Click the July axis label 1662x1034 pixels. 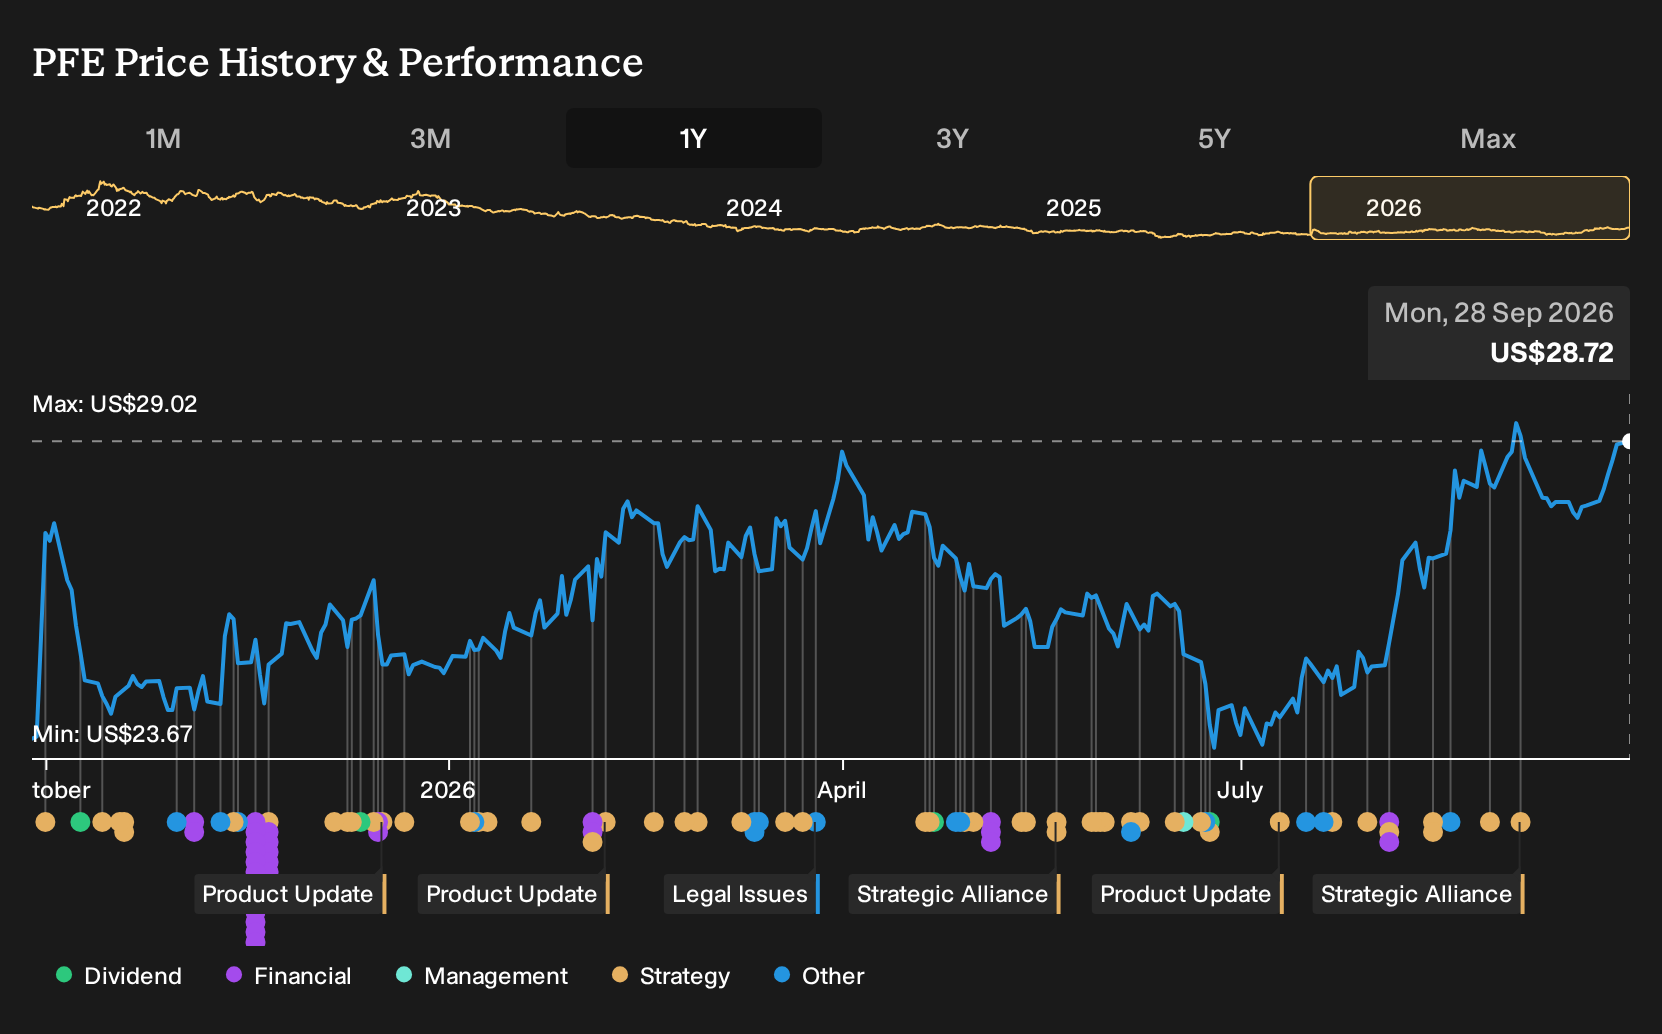click(1239, 790)
